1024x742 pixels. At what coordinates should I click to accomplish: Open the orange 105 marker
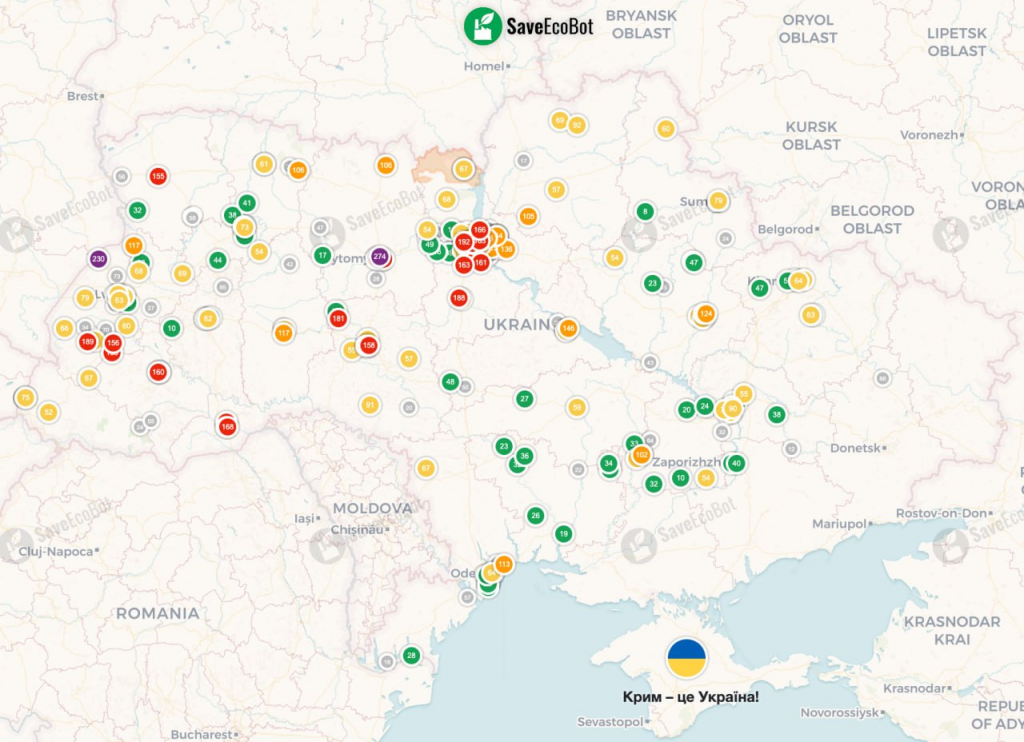pyautogui.click(x=528, y=216)
